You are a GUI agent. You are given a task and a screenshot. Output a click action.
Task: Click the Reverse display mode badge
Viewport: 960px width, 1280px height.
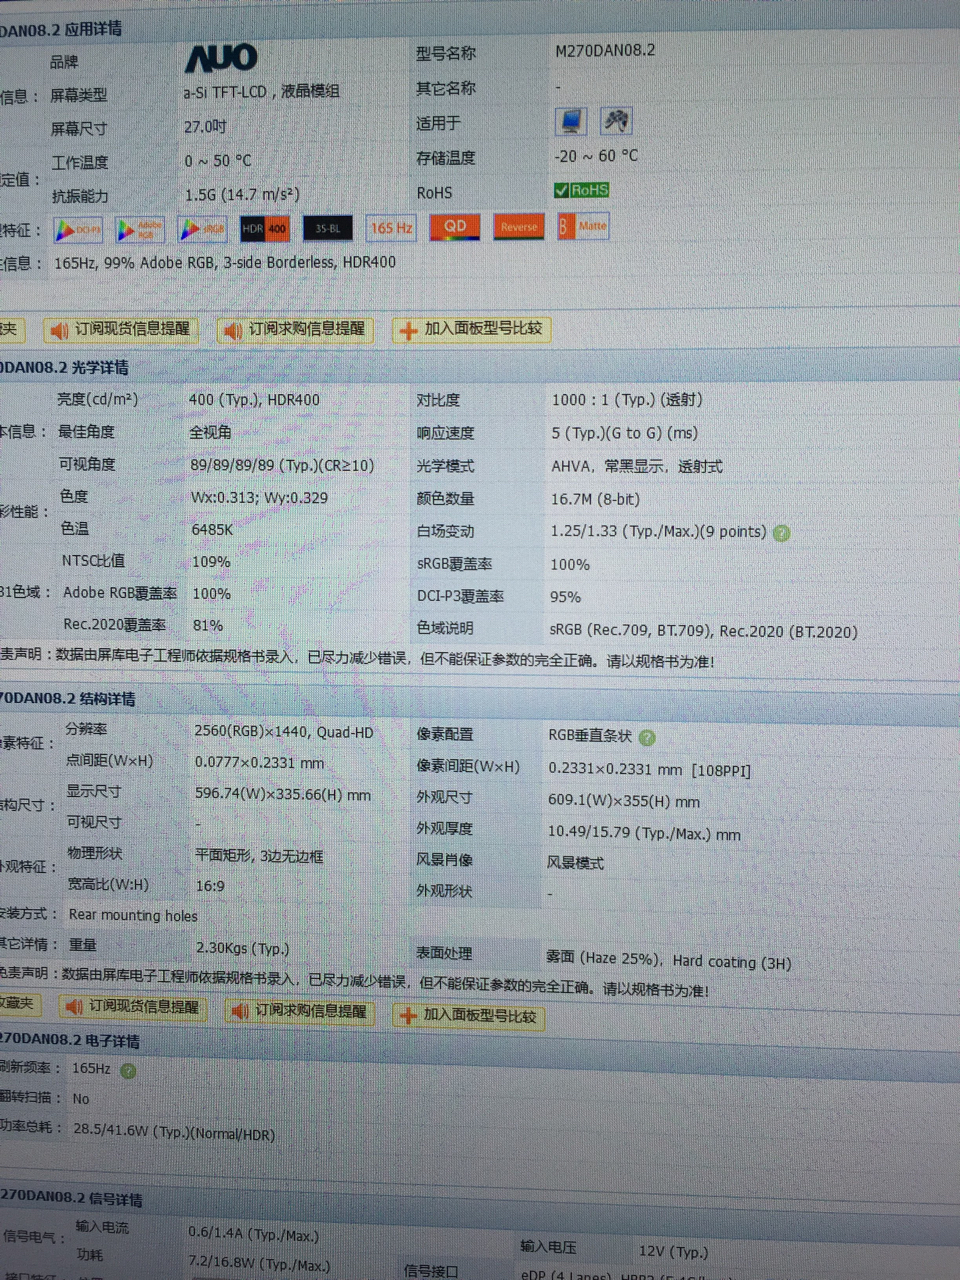pyautogui.click(x=518, y=227)
